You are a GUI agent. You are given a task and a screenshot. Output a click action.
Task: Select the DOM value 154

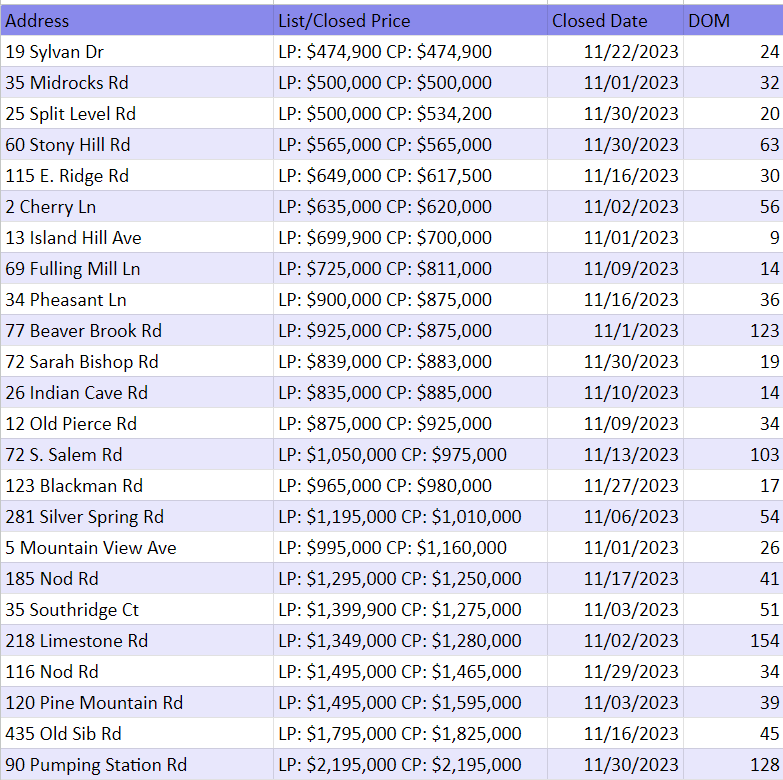[764, 640]
